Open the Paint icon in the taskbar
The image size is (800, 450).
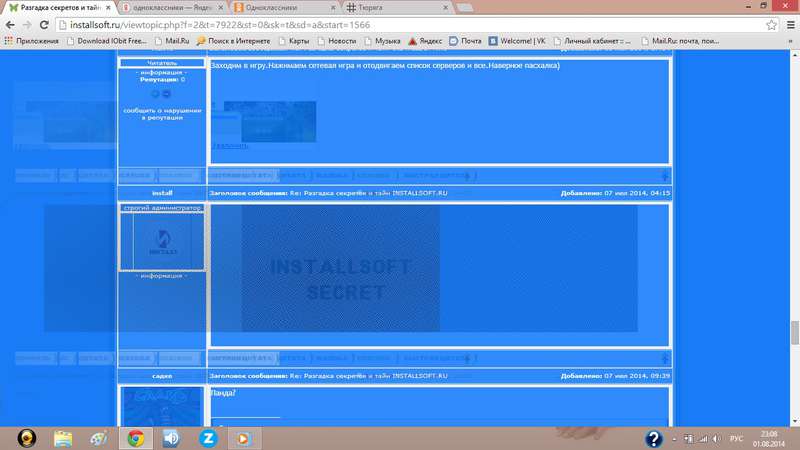pos(98,437)
